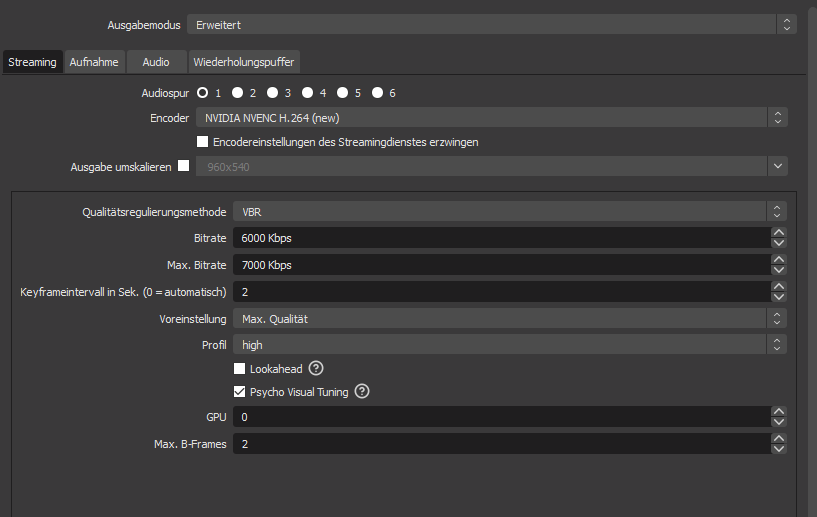This screenshot has width=817, height=517.
Task: Select audio track 4 radio button
Action: pos(307,93)
